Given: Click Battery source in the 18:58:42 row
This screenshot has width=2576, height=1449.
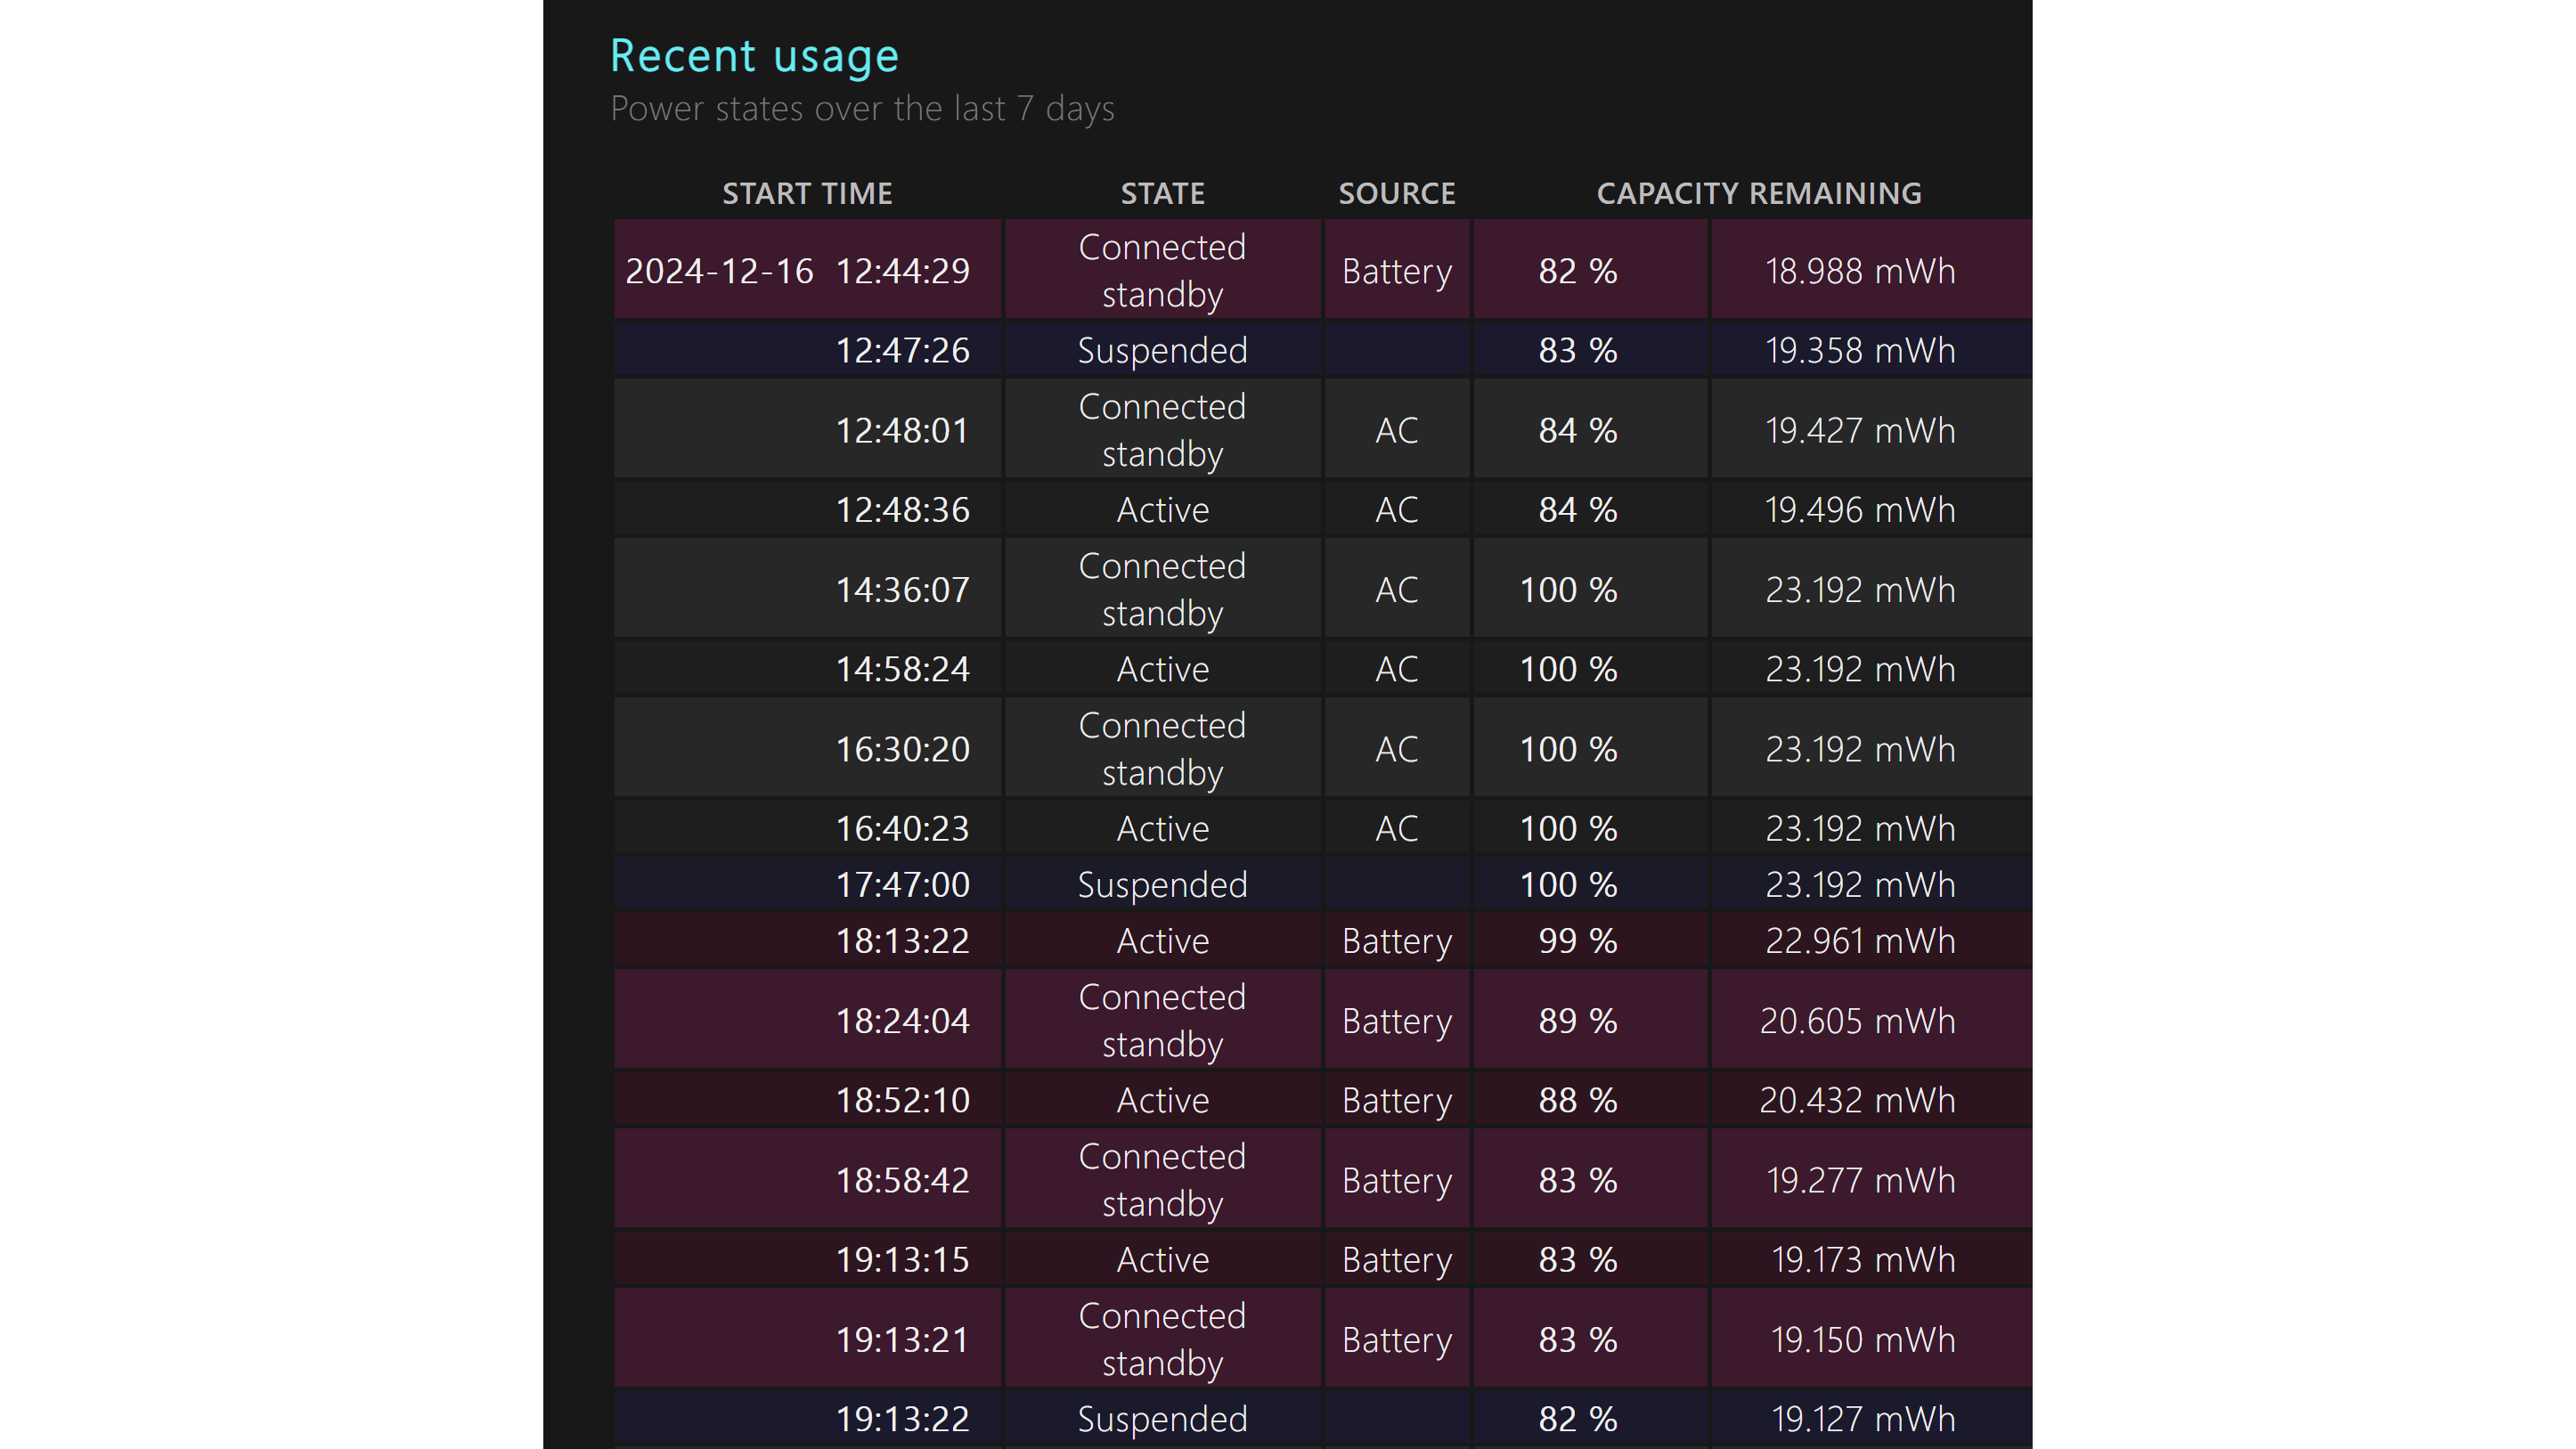Looking at the screenshot, I should [x=1396, y=1180].
